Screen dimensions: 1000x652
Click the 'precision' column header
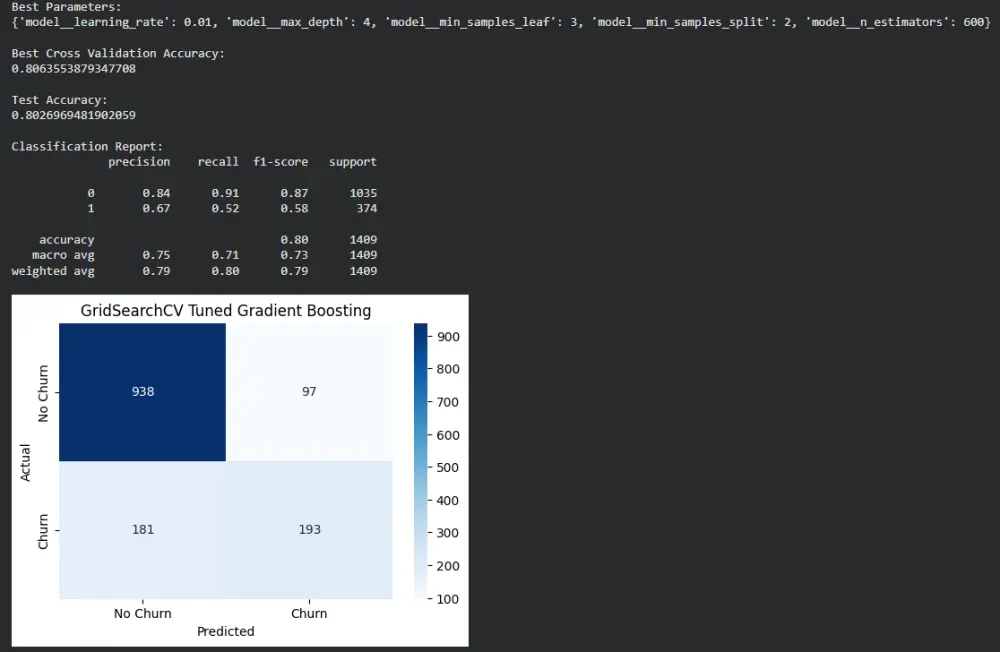pyautogui.click(x=139, y=162)
